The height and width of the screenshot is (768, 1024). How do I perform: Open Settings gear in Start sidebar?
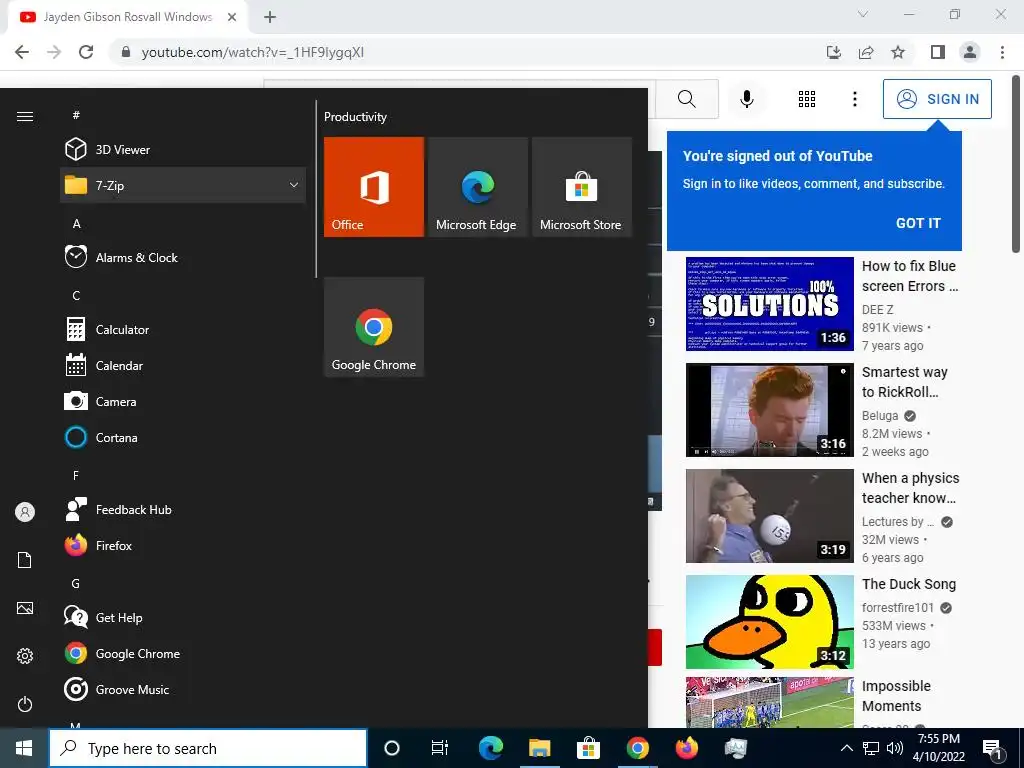click(25, 656)
